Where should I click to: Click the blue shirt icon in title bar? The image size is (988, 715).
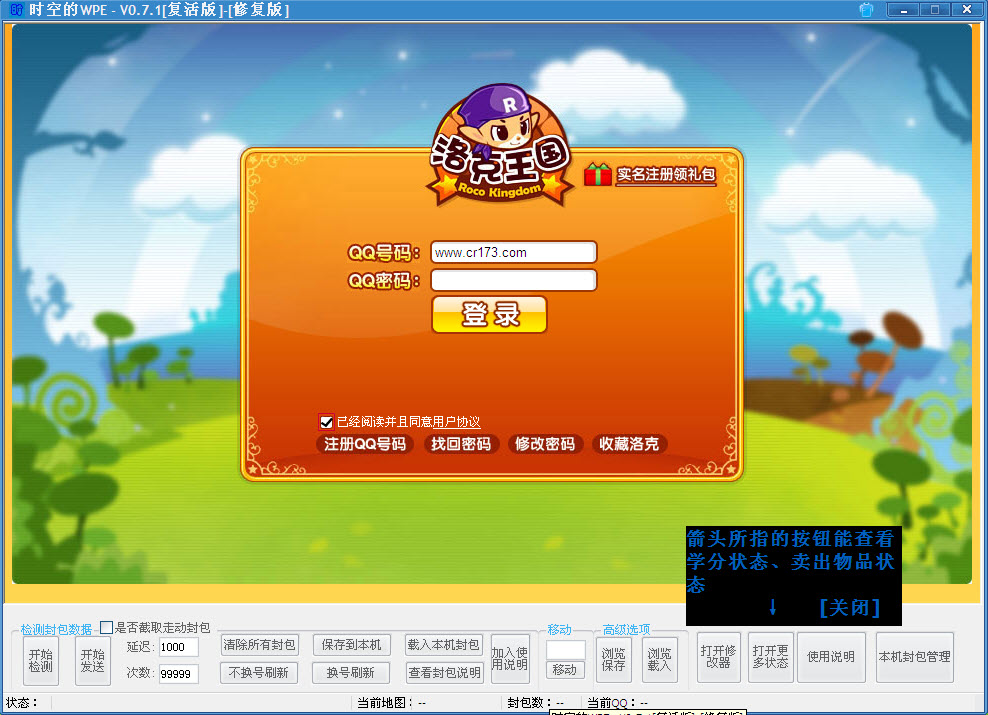click(866, 10)
